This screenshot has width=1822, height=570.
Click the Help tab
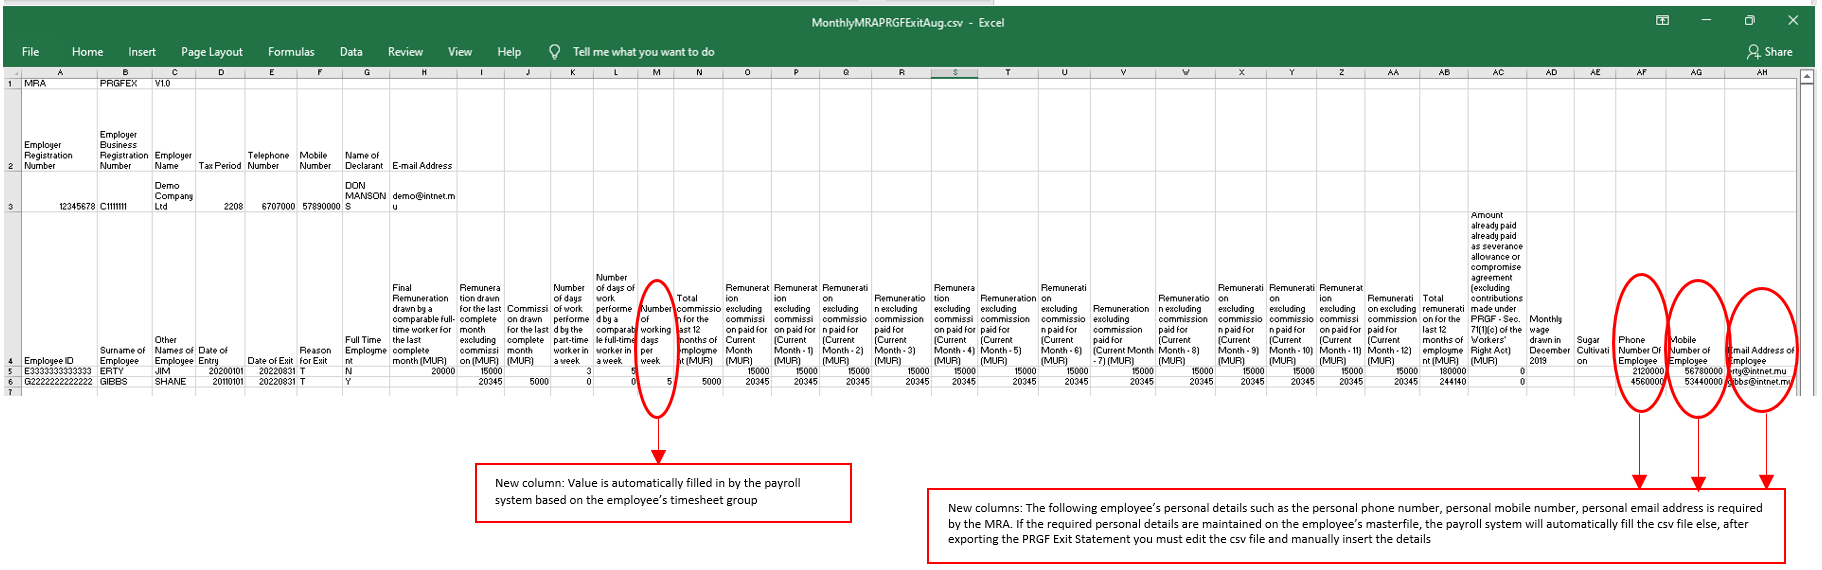pos(509,52)
